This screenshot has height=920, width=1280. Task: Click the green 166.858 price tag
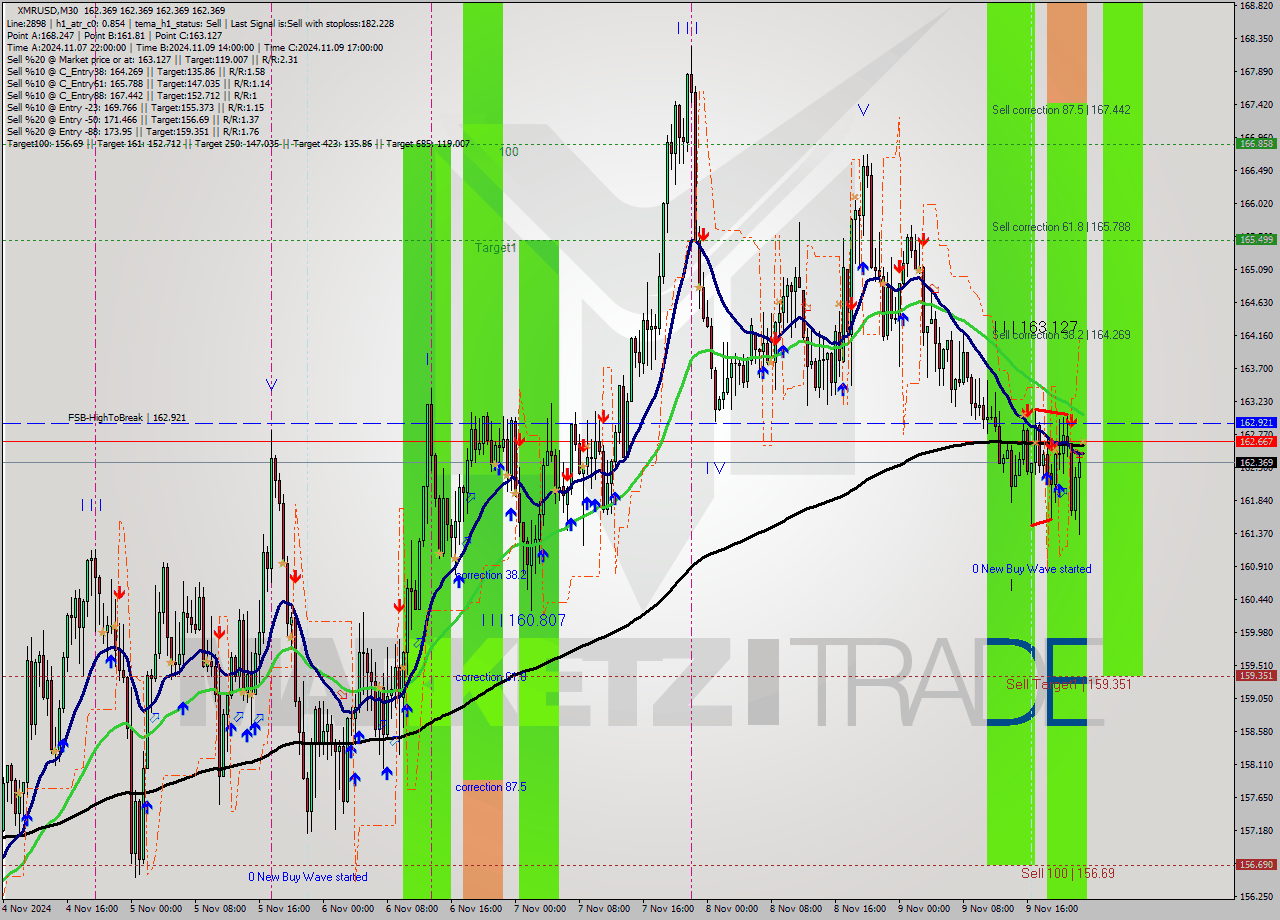(1256, 143)
